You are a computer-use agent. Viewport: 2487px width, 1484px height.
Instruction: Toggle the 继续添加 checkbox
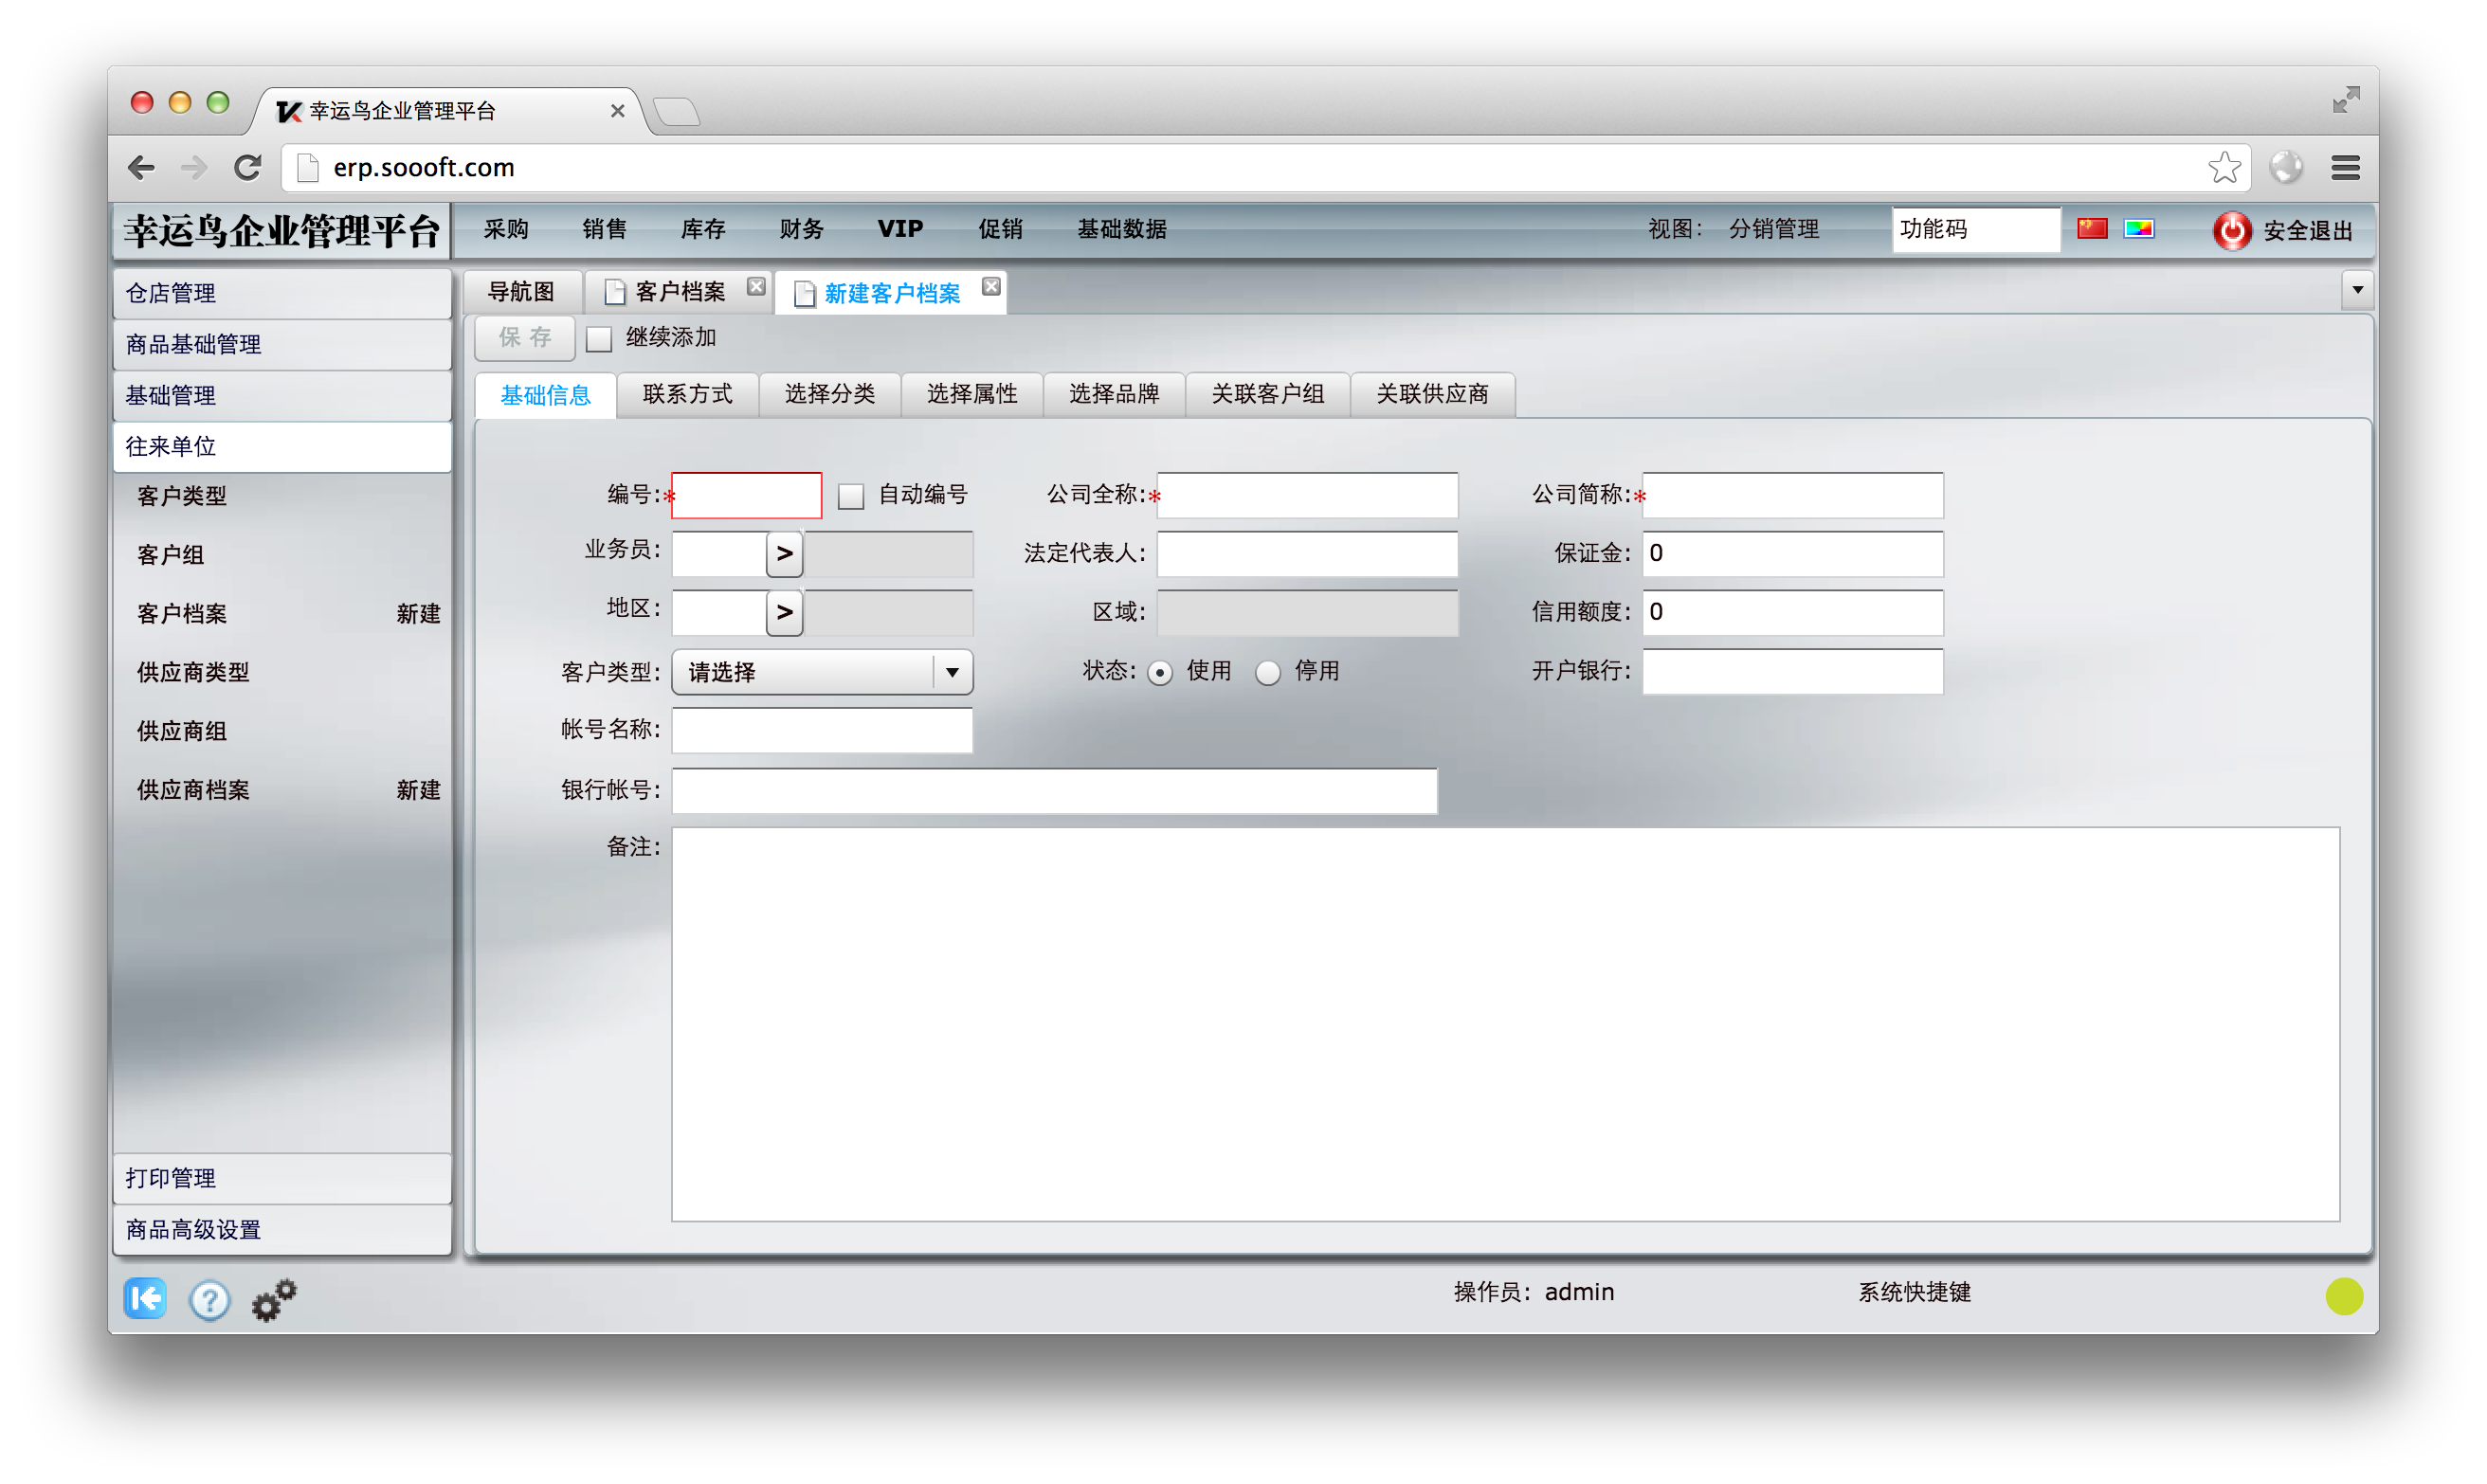click(599, 339)
